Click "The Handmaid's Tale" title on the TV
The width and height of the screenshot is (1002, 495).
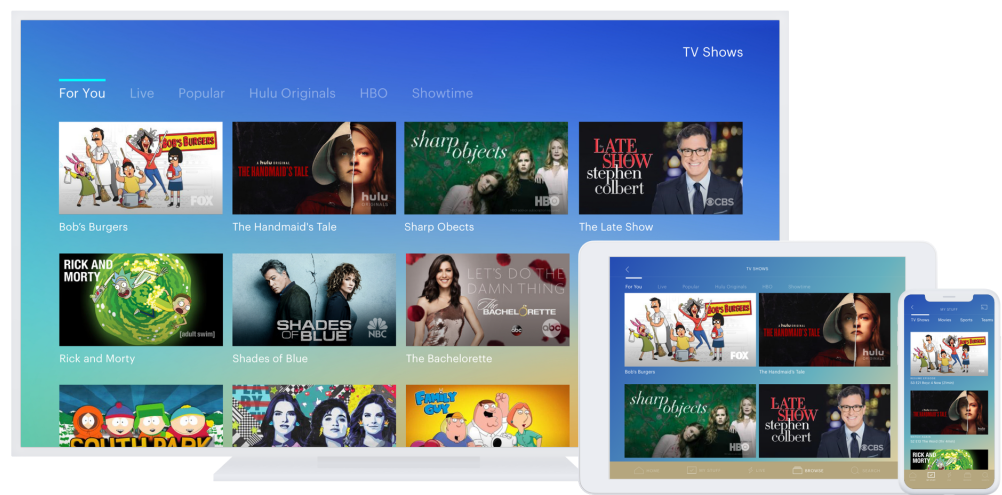click(284, 227)
